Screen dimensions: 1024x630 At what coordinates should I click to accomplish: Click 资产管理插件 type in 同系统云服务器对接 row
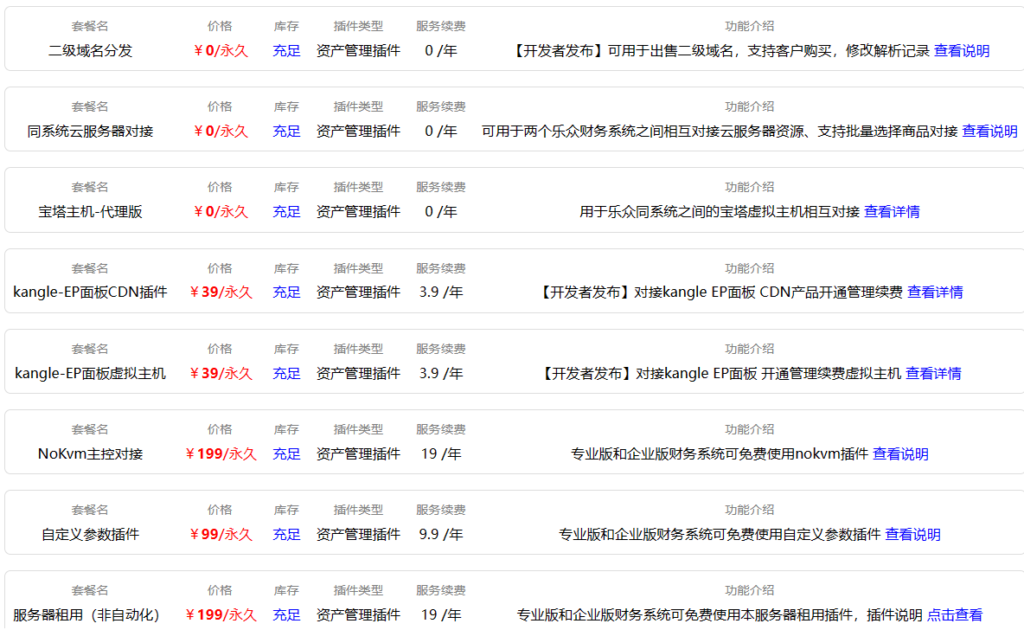click(358, 131)
